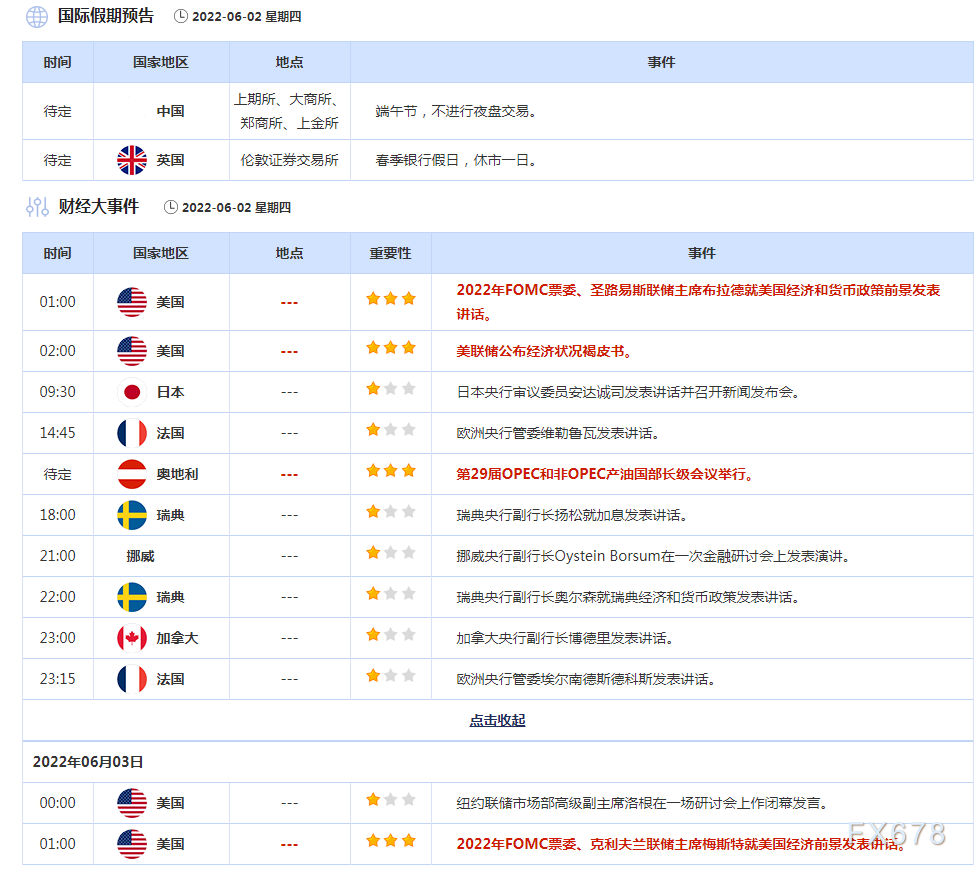Click the sliders icon beside 财经大事件

(37, 207)
